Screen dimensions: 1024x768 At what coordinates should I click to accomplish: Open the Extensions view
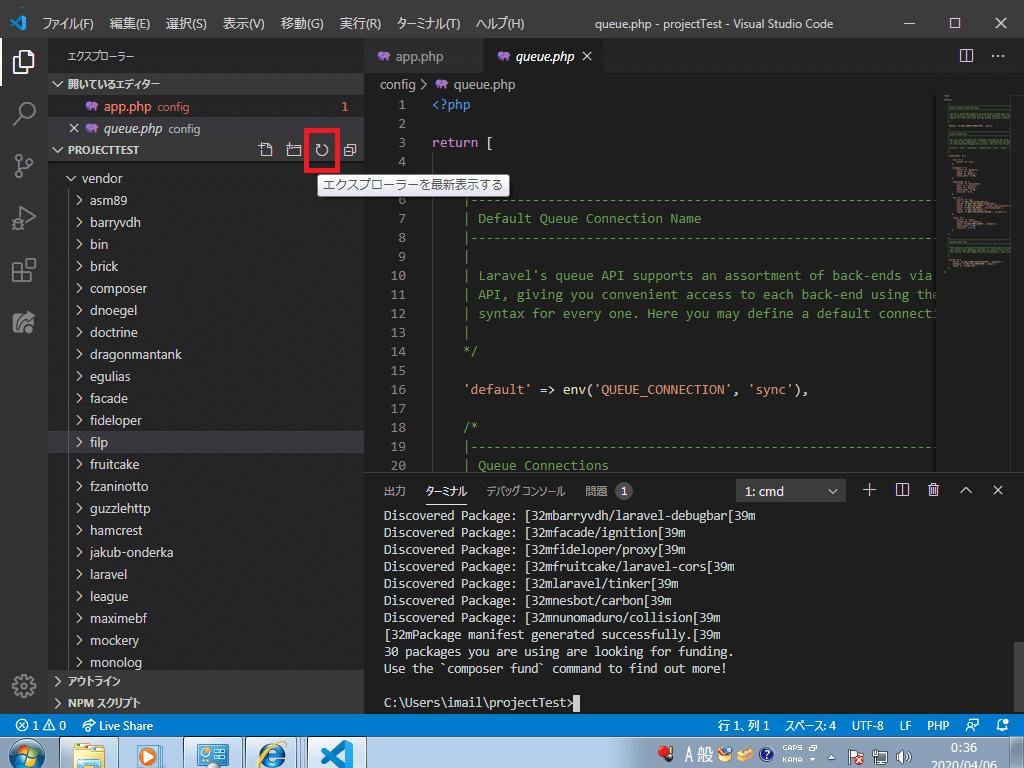tap(24, 270)
